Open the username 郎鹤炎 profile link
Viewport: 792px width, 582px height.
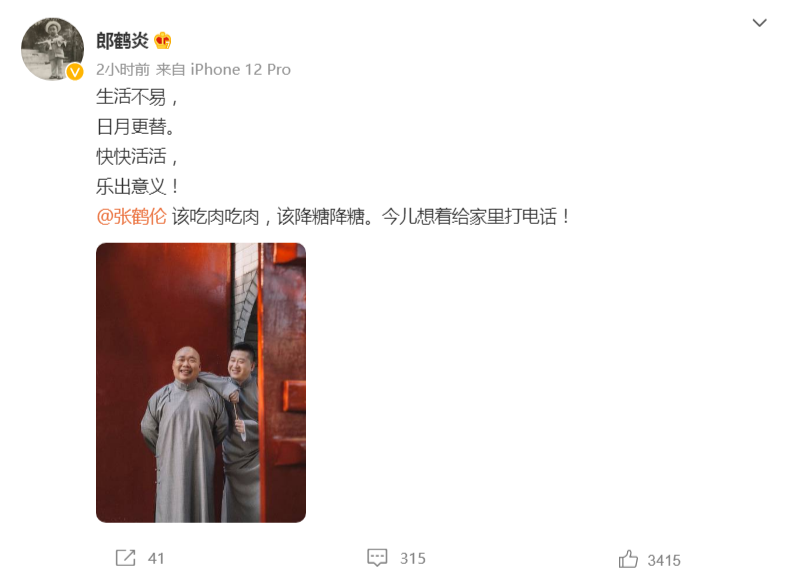click(x=122, y=41)
